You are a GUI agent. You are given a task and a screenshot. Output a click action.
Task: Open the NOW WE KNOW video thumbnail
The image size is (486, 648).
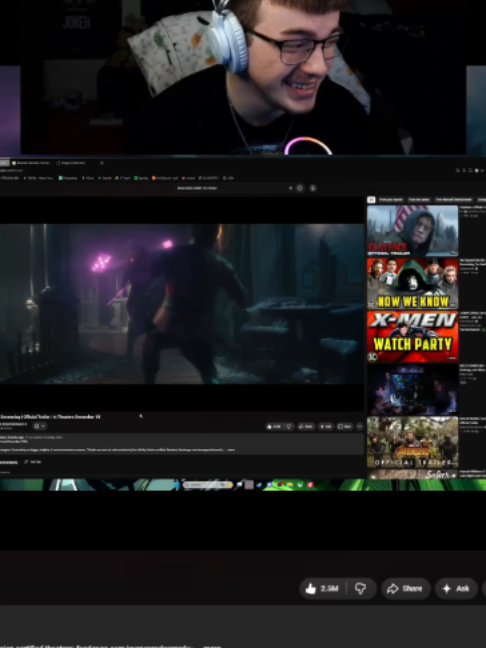pyautogui.click(x=412, y=284)
